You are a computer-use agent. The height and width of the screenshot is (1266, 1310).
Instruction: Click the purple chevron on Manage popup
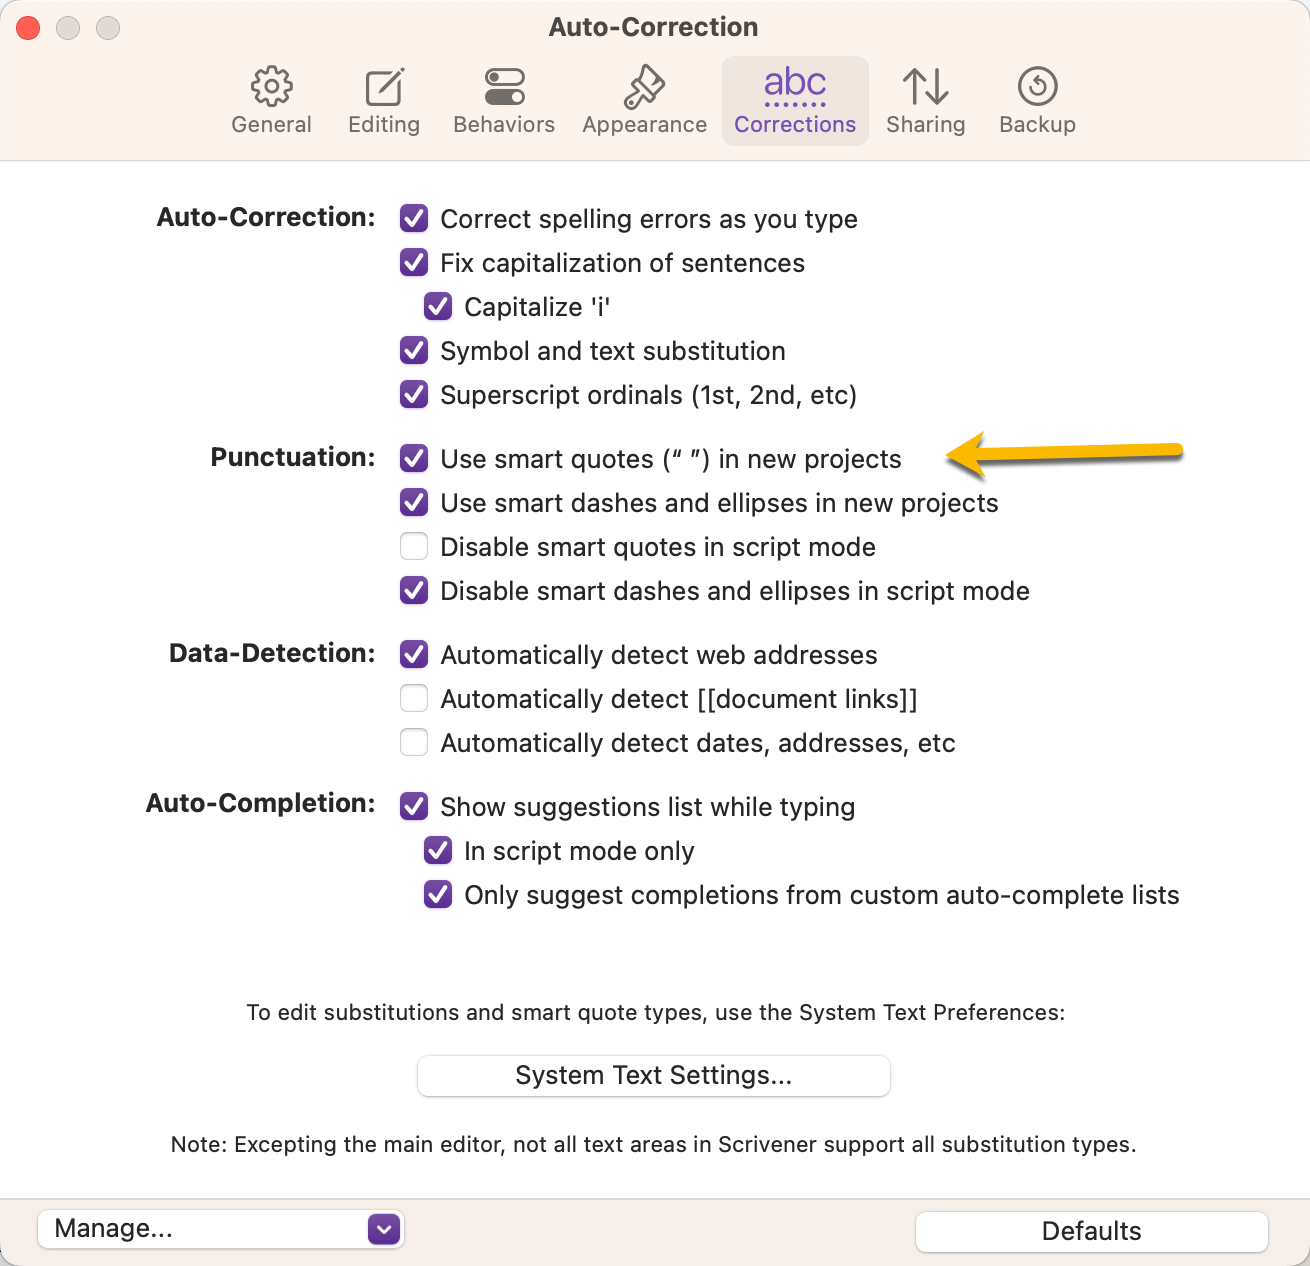point(384,1229)
